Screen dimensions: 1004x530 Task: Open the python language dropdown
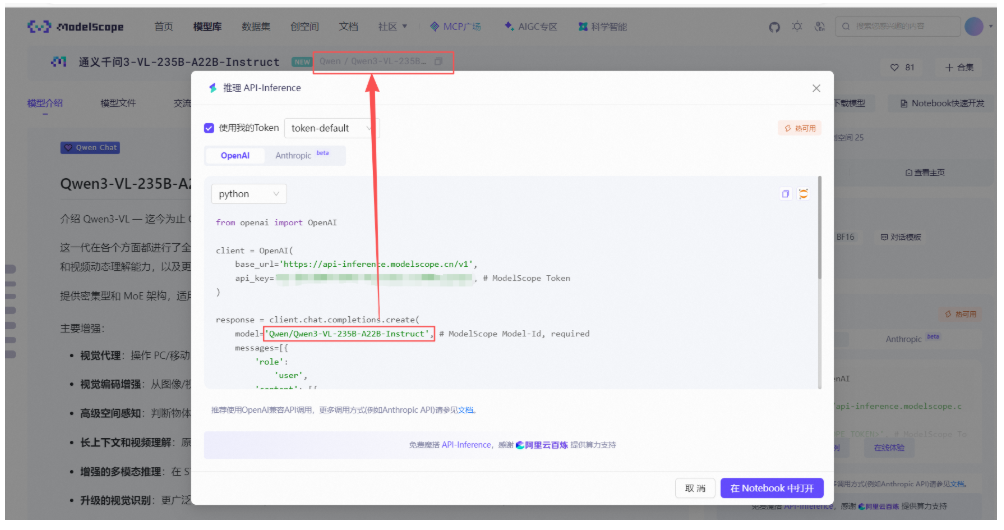[x=249, y=194]
